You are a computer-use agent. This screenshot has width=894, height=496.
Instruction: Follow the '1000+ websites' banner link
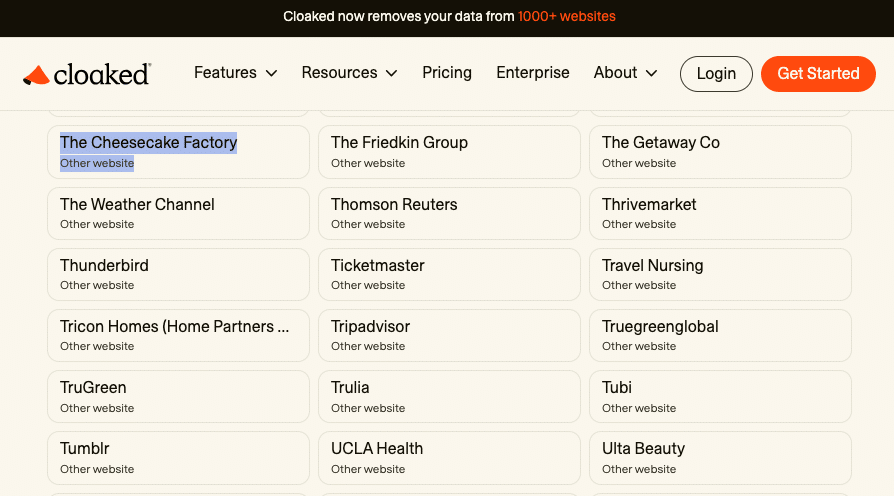tap(567, 17)
